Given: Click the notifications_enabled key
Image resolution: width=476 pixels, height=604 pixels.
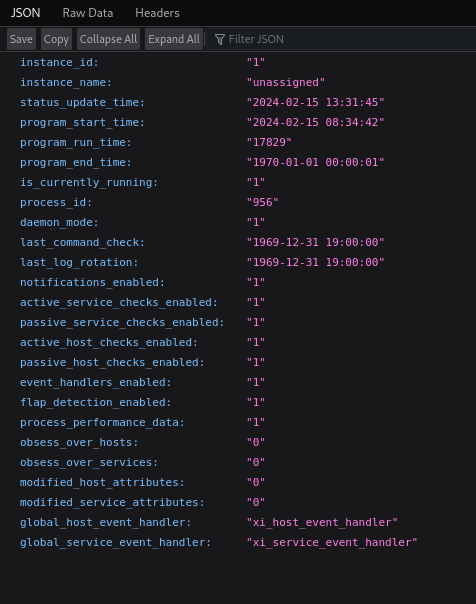Looking at the screenshot, I should pos(92,282).
